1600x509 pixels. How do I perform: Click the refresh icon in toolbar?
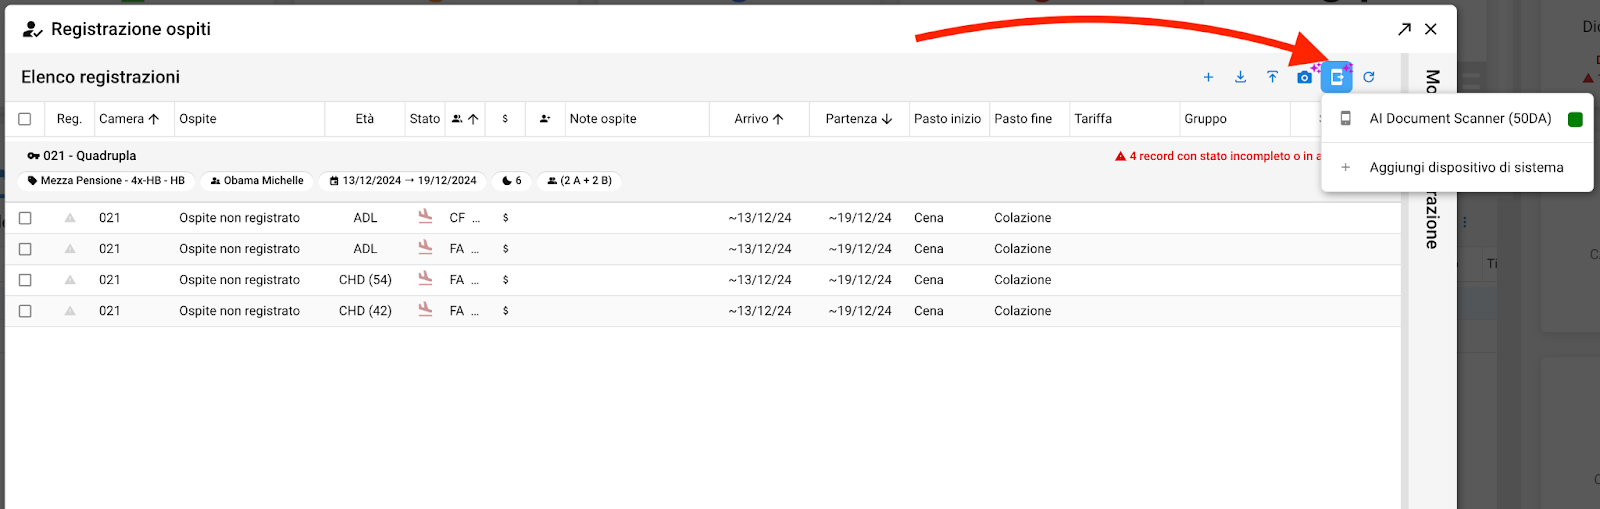coord(1369,77)
